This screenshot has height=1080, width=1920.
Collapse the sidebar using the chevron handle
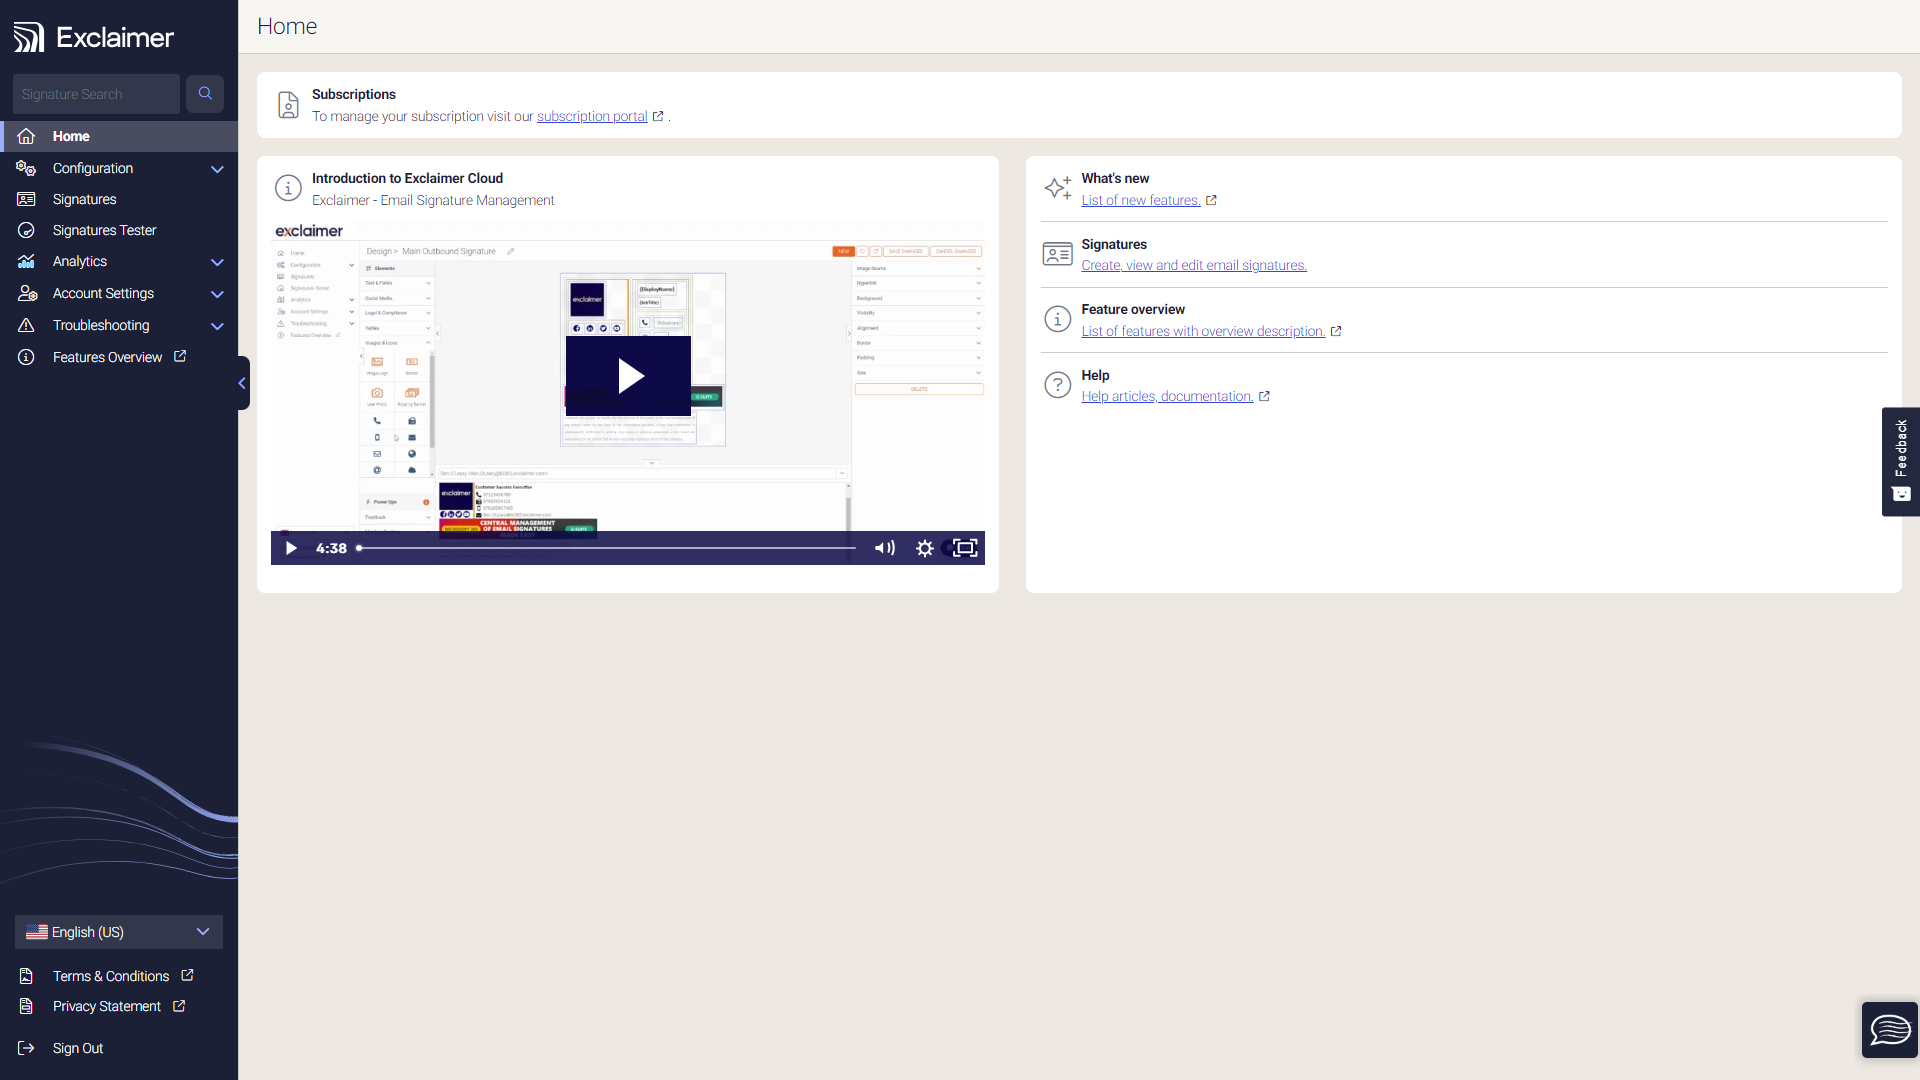tap(241, 383)
